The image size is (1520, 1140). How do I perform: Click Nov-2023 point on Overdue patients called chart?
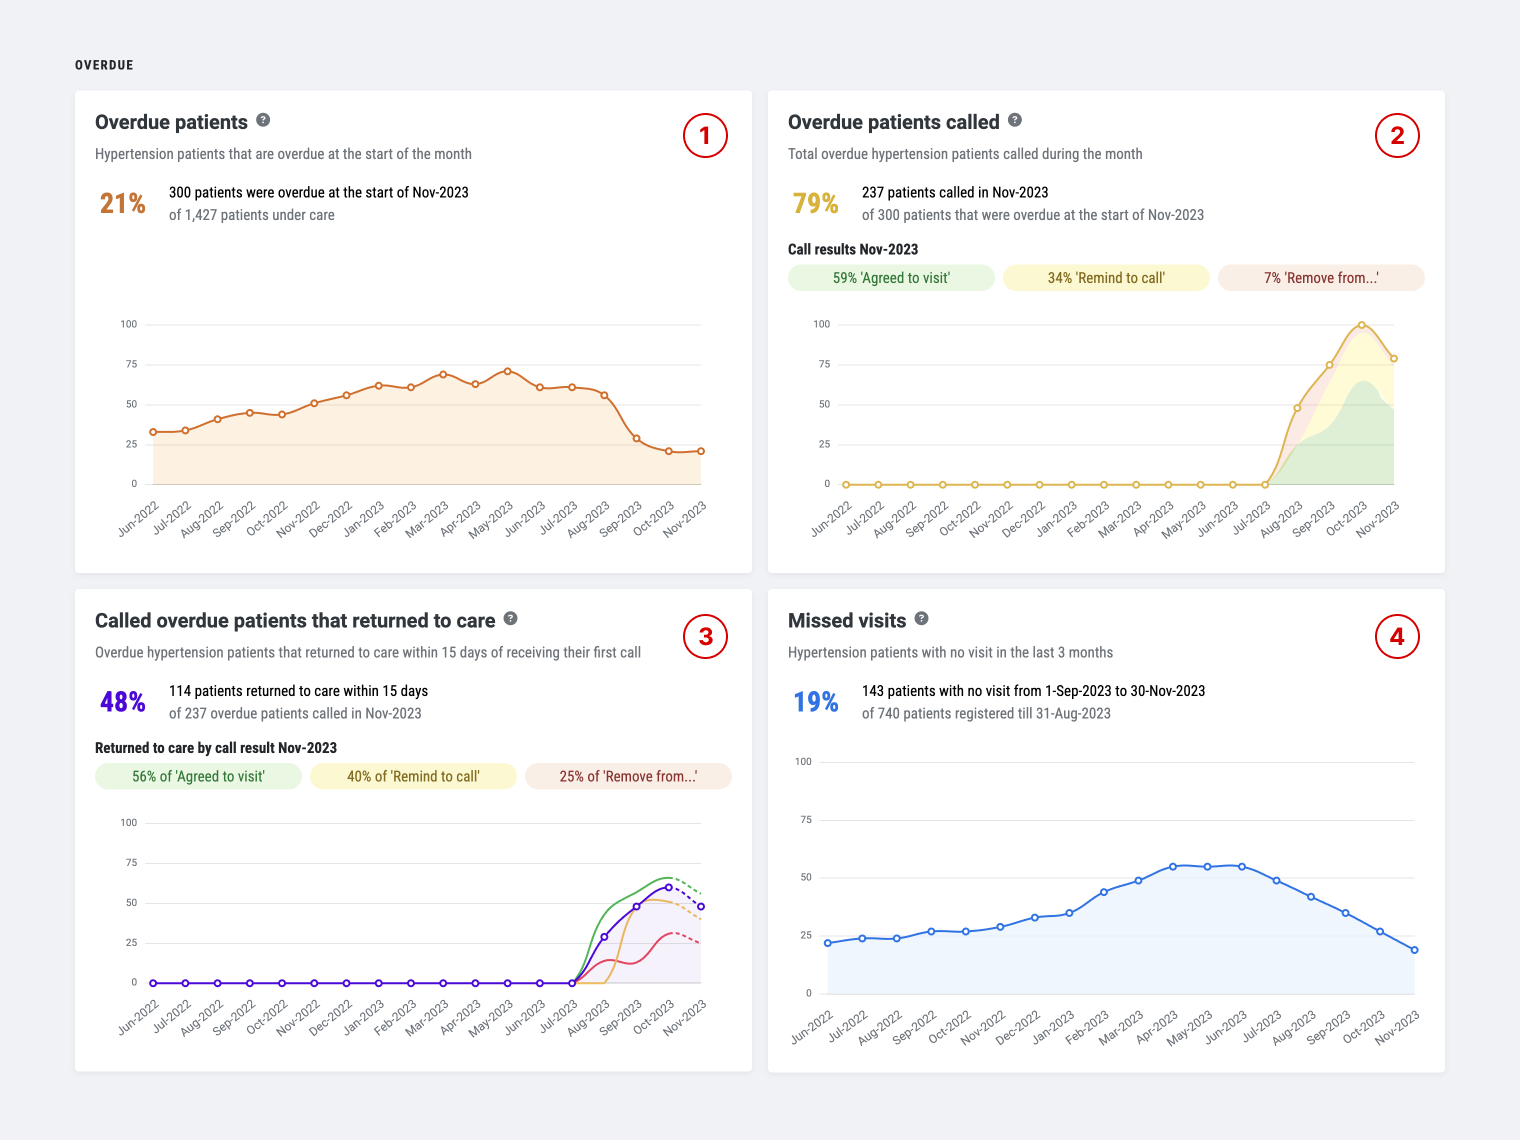coord(1394,358)
